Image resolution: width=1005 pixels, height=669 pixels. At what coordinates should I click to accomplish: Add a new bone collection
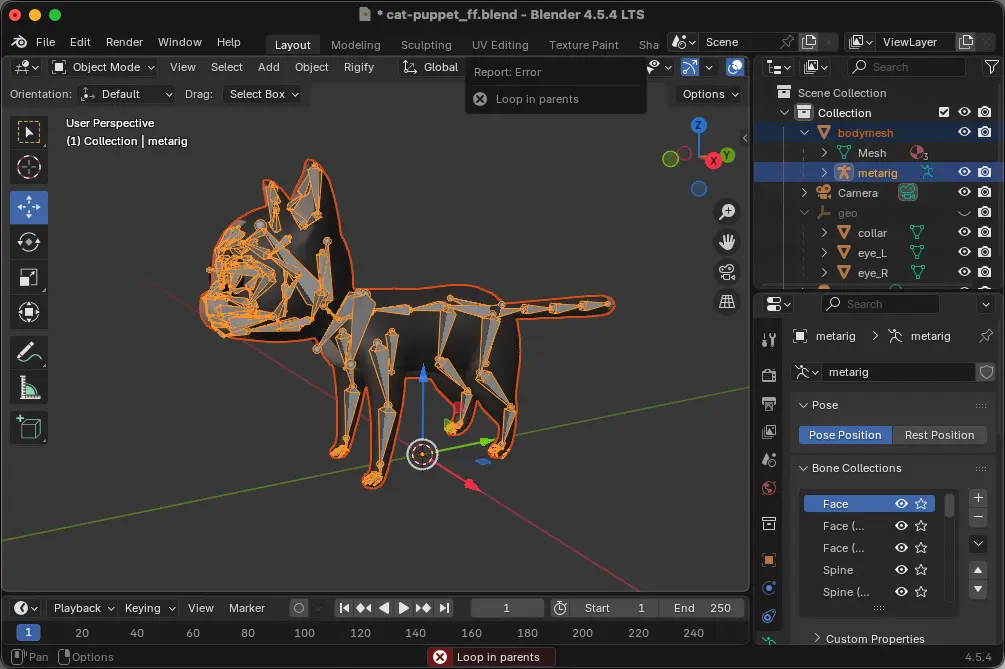(x=978, y=497)
